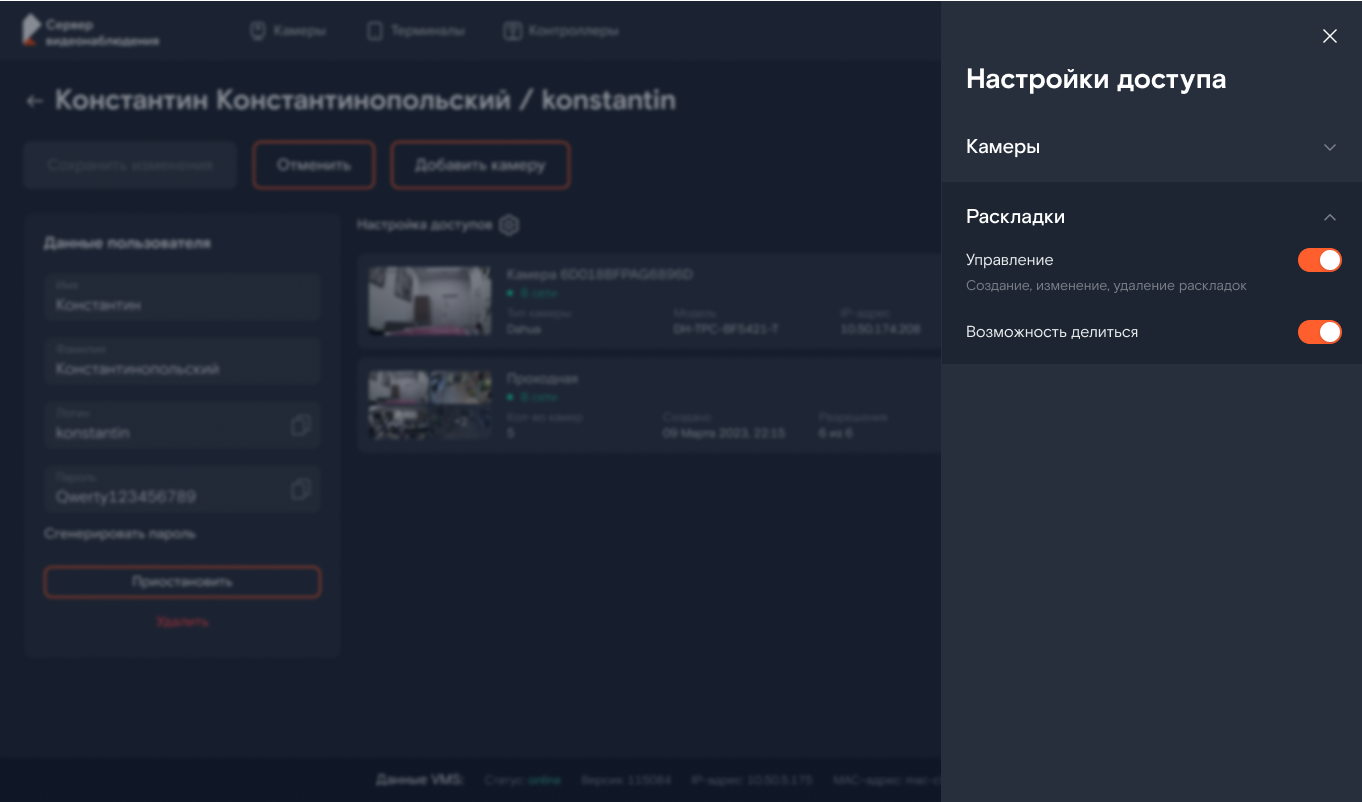Screen dimensions: 1362x802
Task: Open the Терминалы navigation tab
Action: pyautogui.click(x=416, y=31)
